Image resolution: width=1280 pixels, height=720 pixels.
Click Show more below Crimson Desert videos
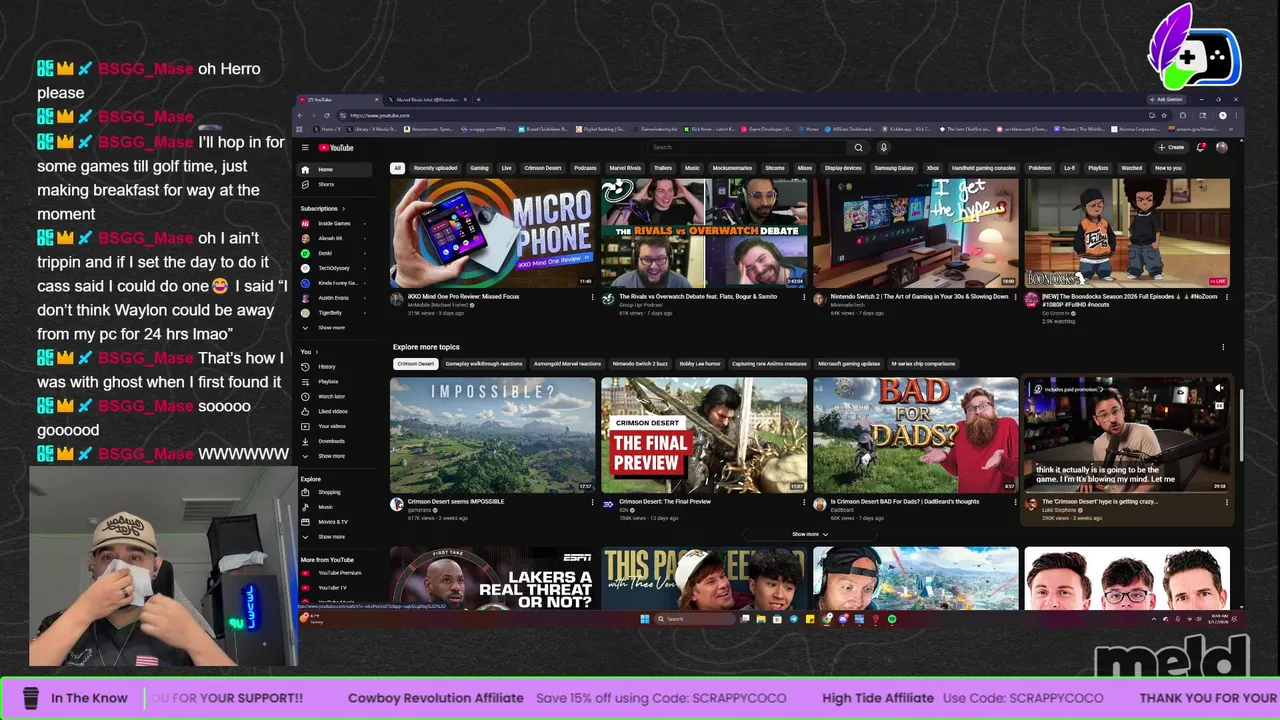coord(810,534)
